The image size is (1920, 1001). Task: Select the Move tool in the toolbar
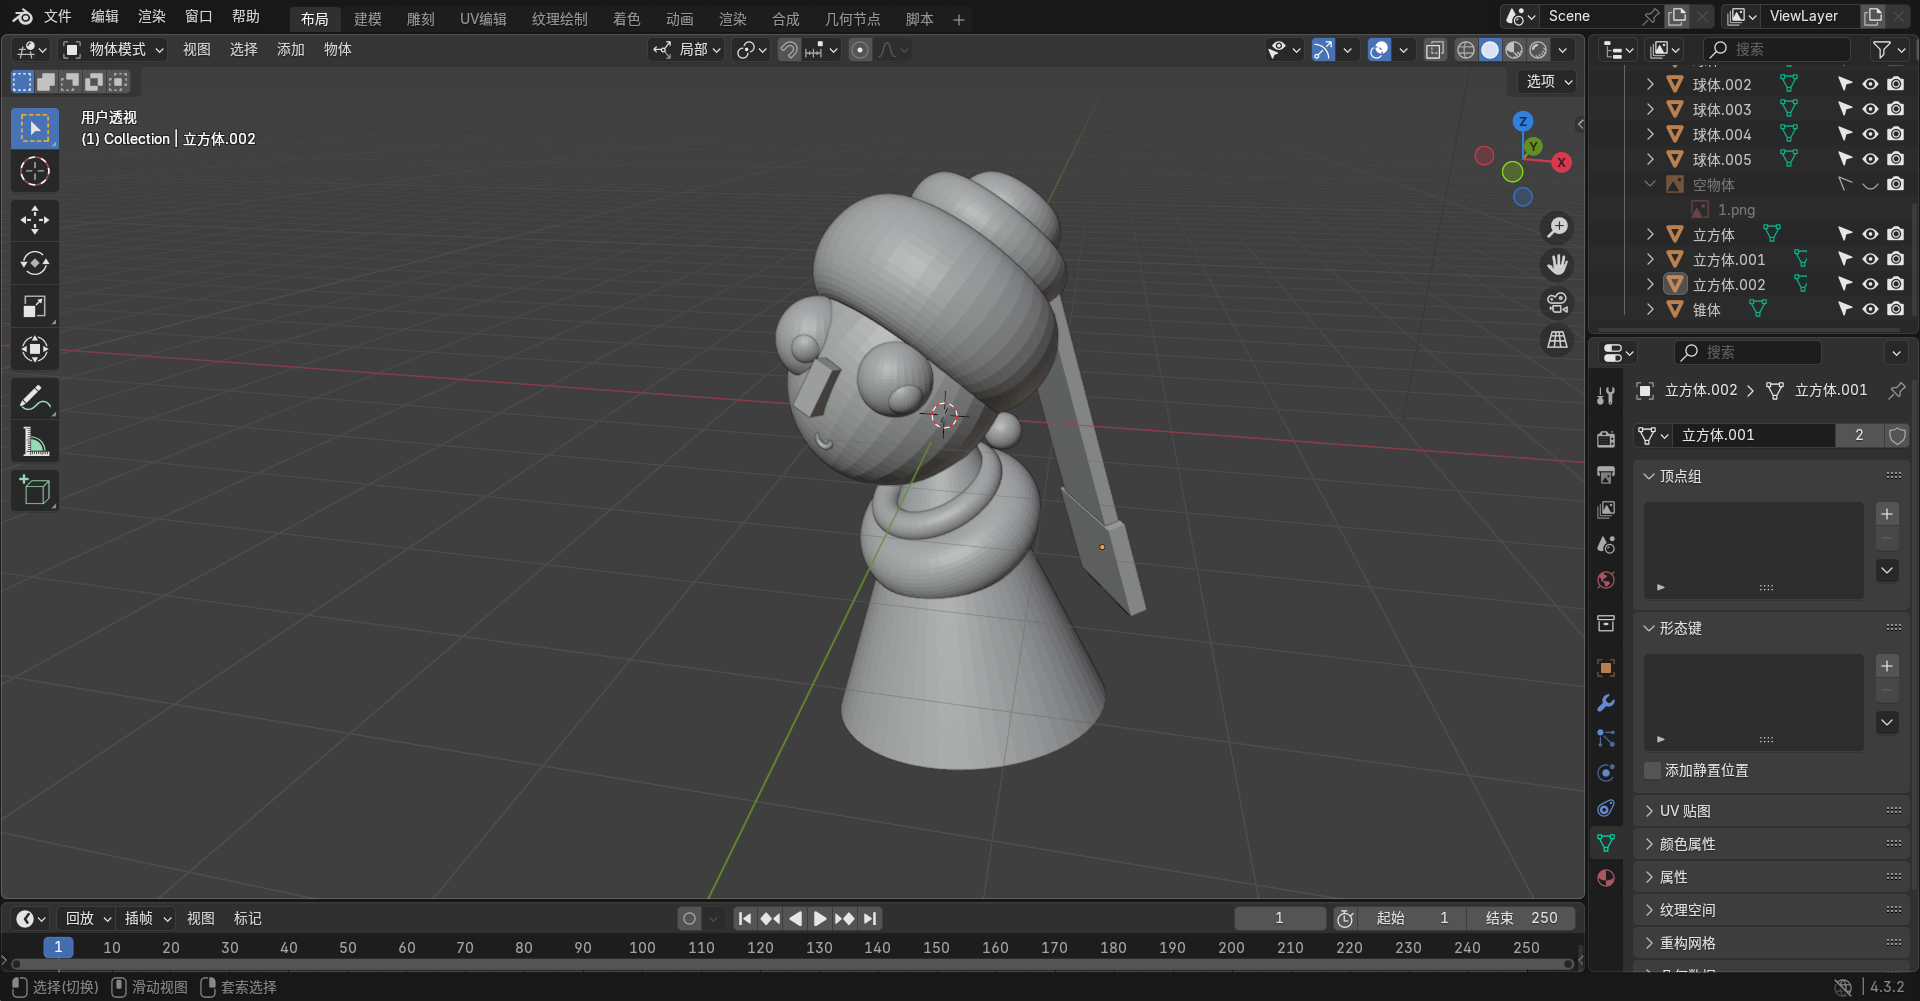pos(35,220)
